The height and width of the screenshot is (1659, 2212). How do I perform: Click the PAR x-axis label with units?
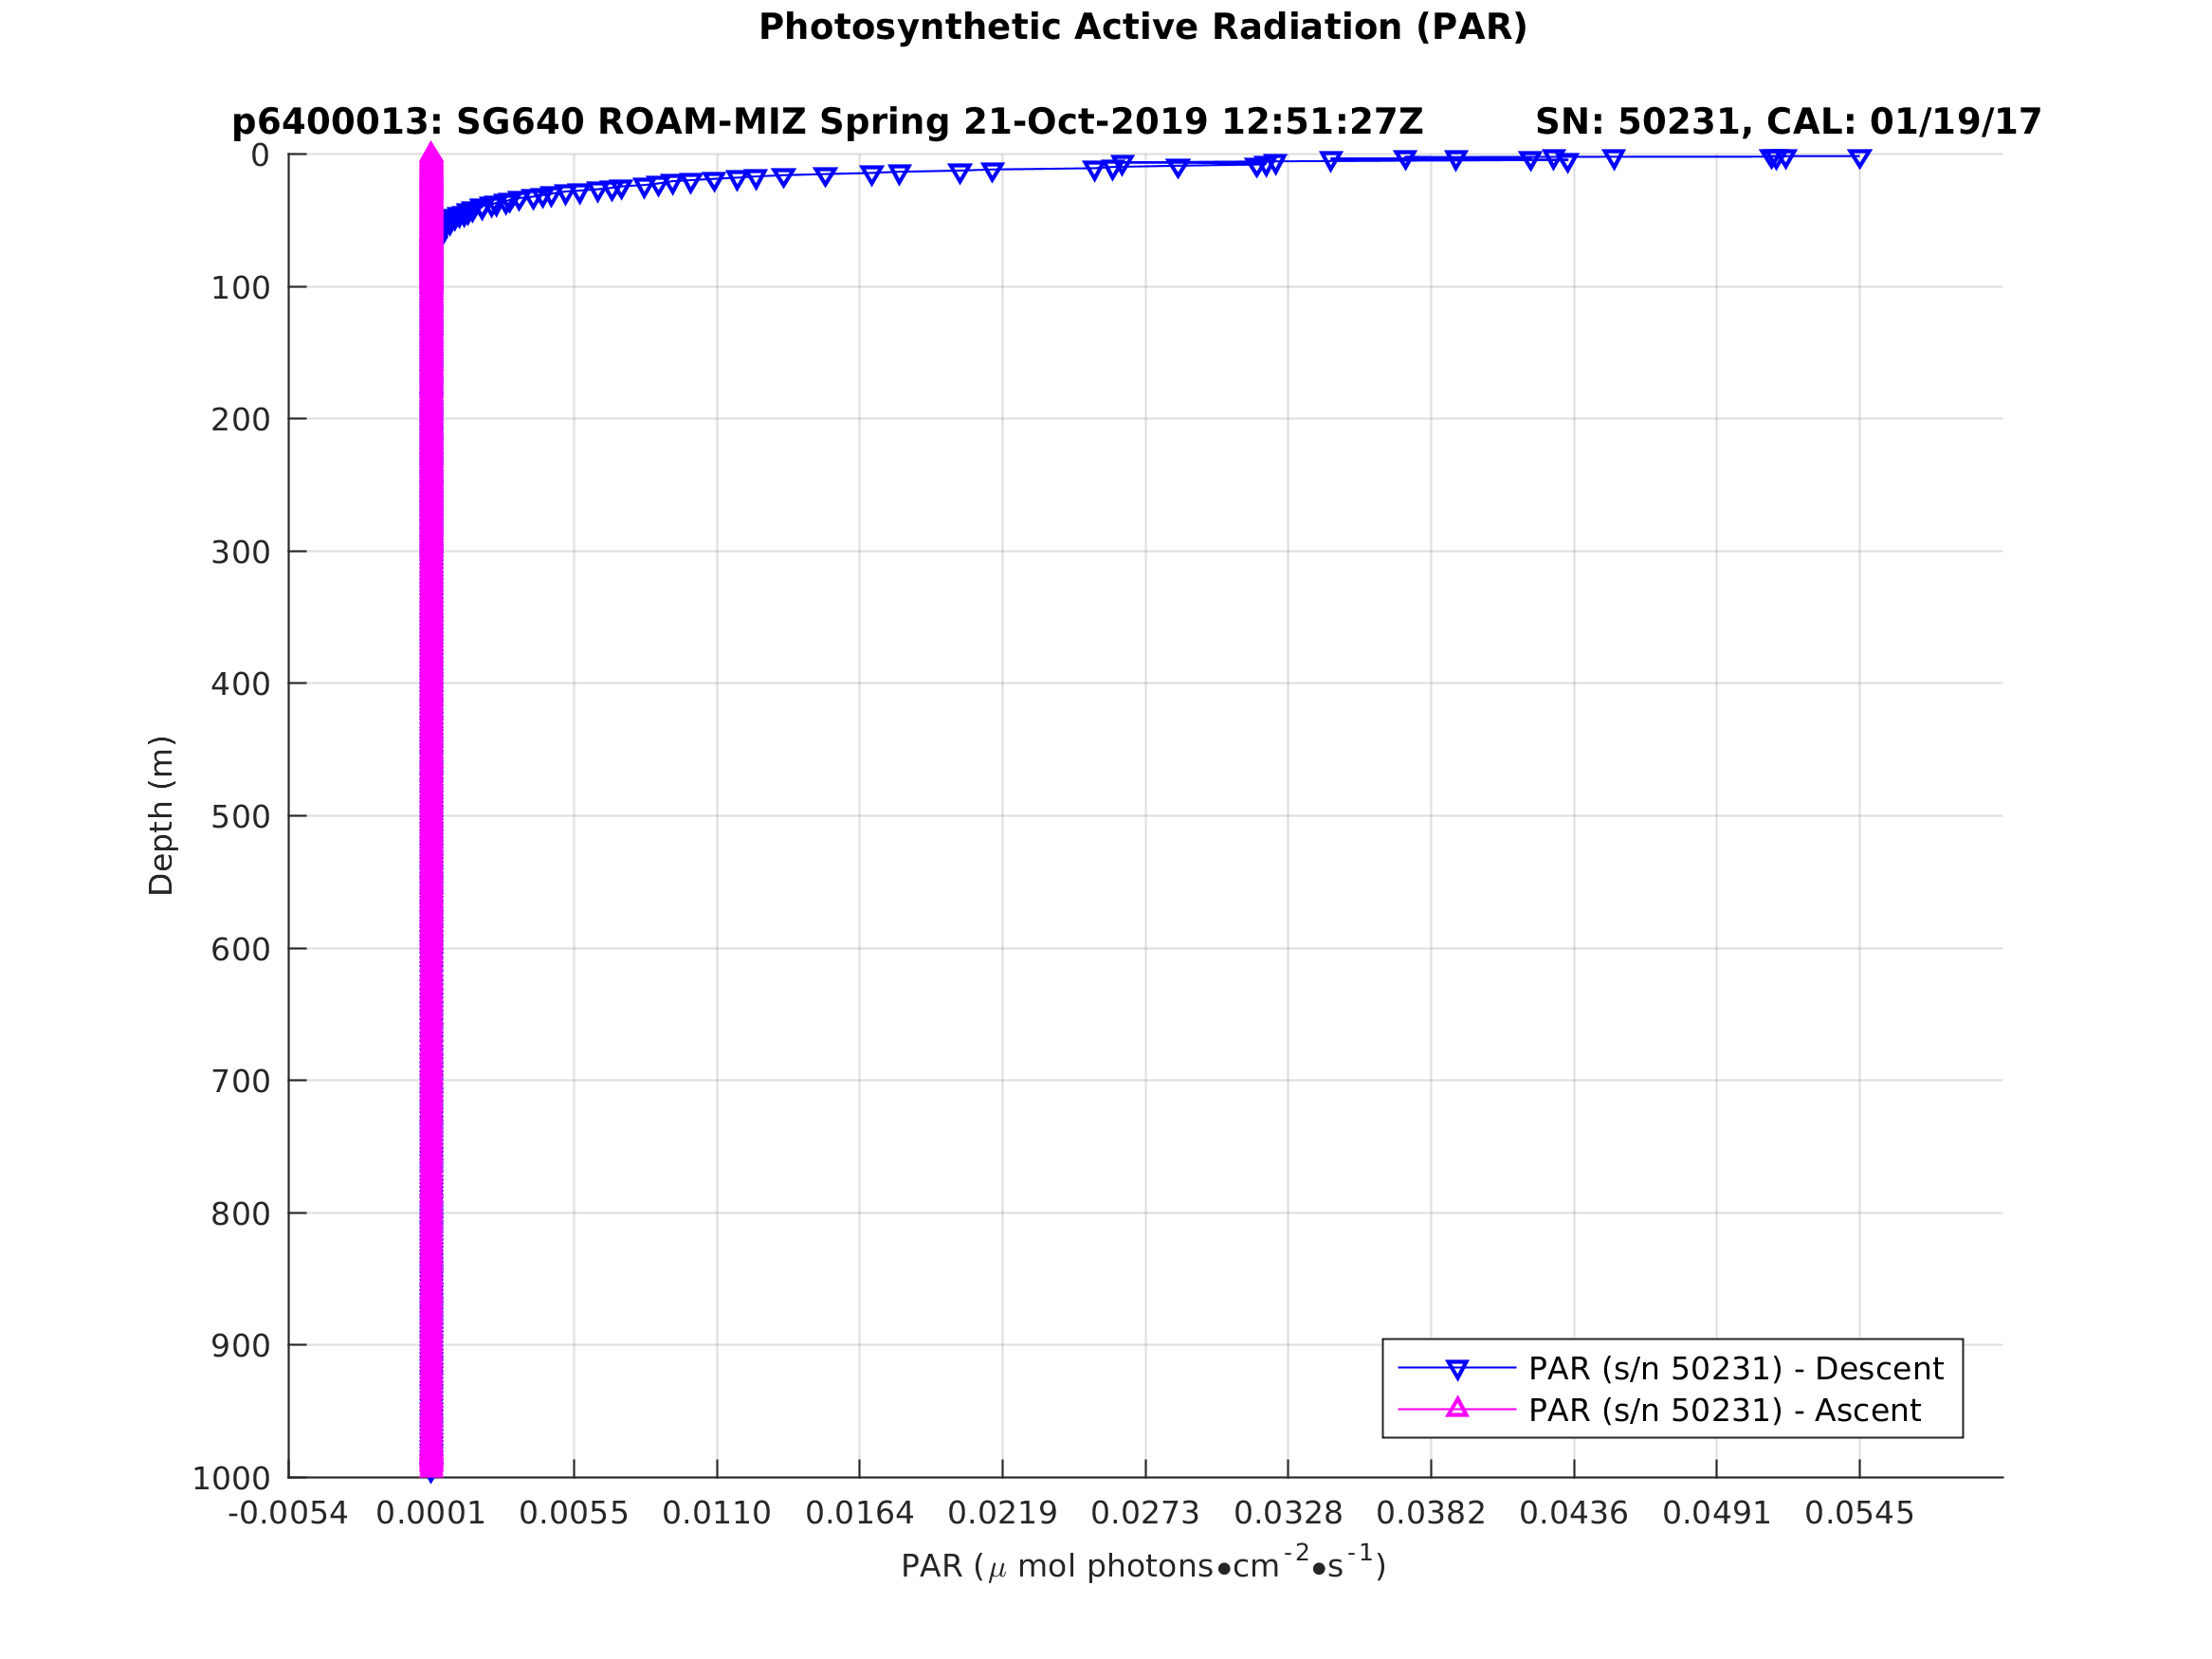pyautogui.click(x=1143, y=1565)
